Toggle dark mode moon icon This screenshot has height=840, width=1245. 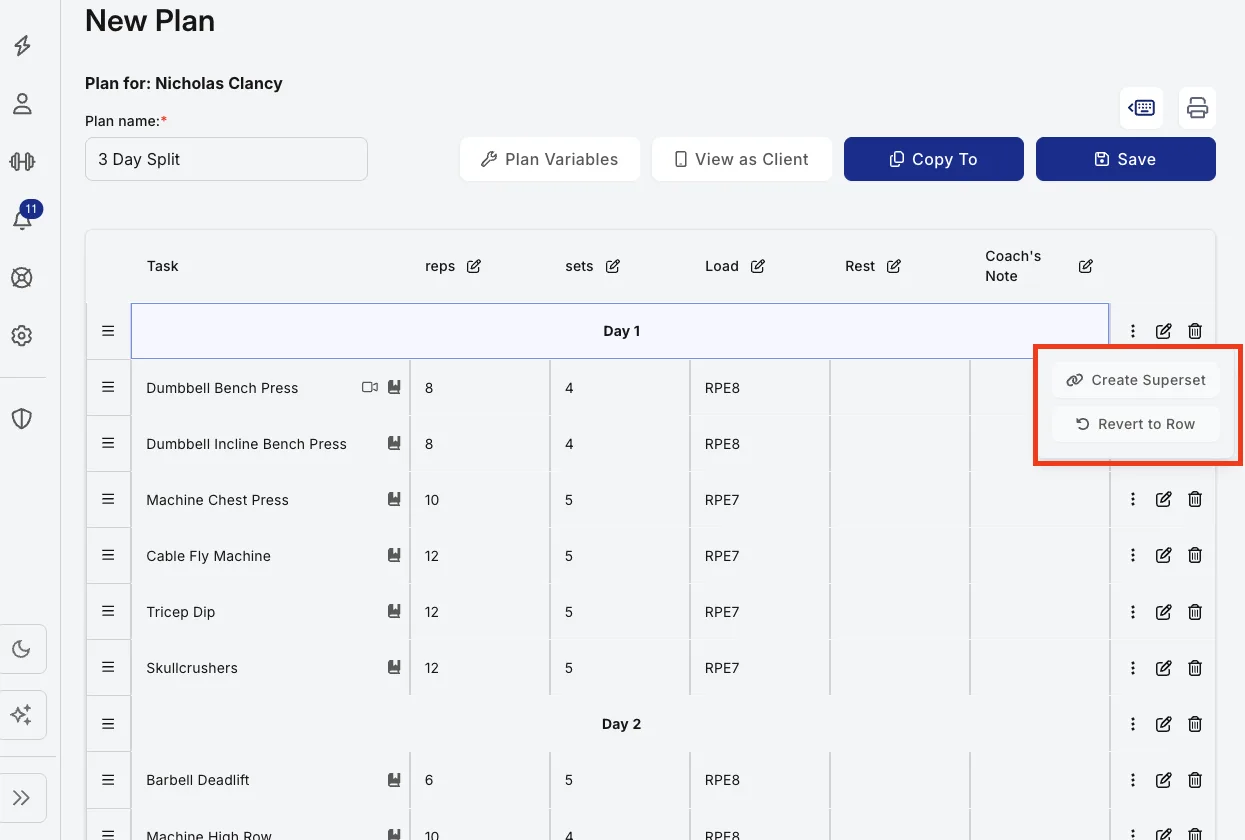pos(22,650)
